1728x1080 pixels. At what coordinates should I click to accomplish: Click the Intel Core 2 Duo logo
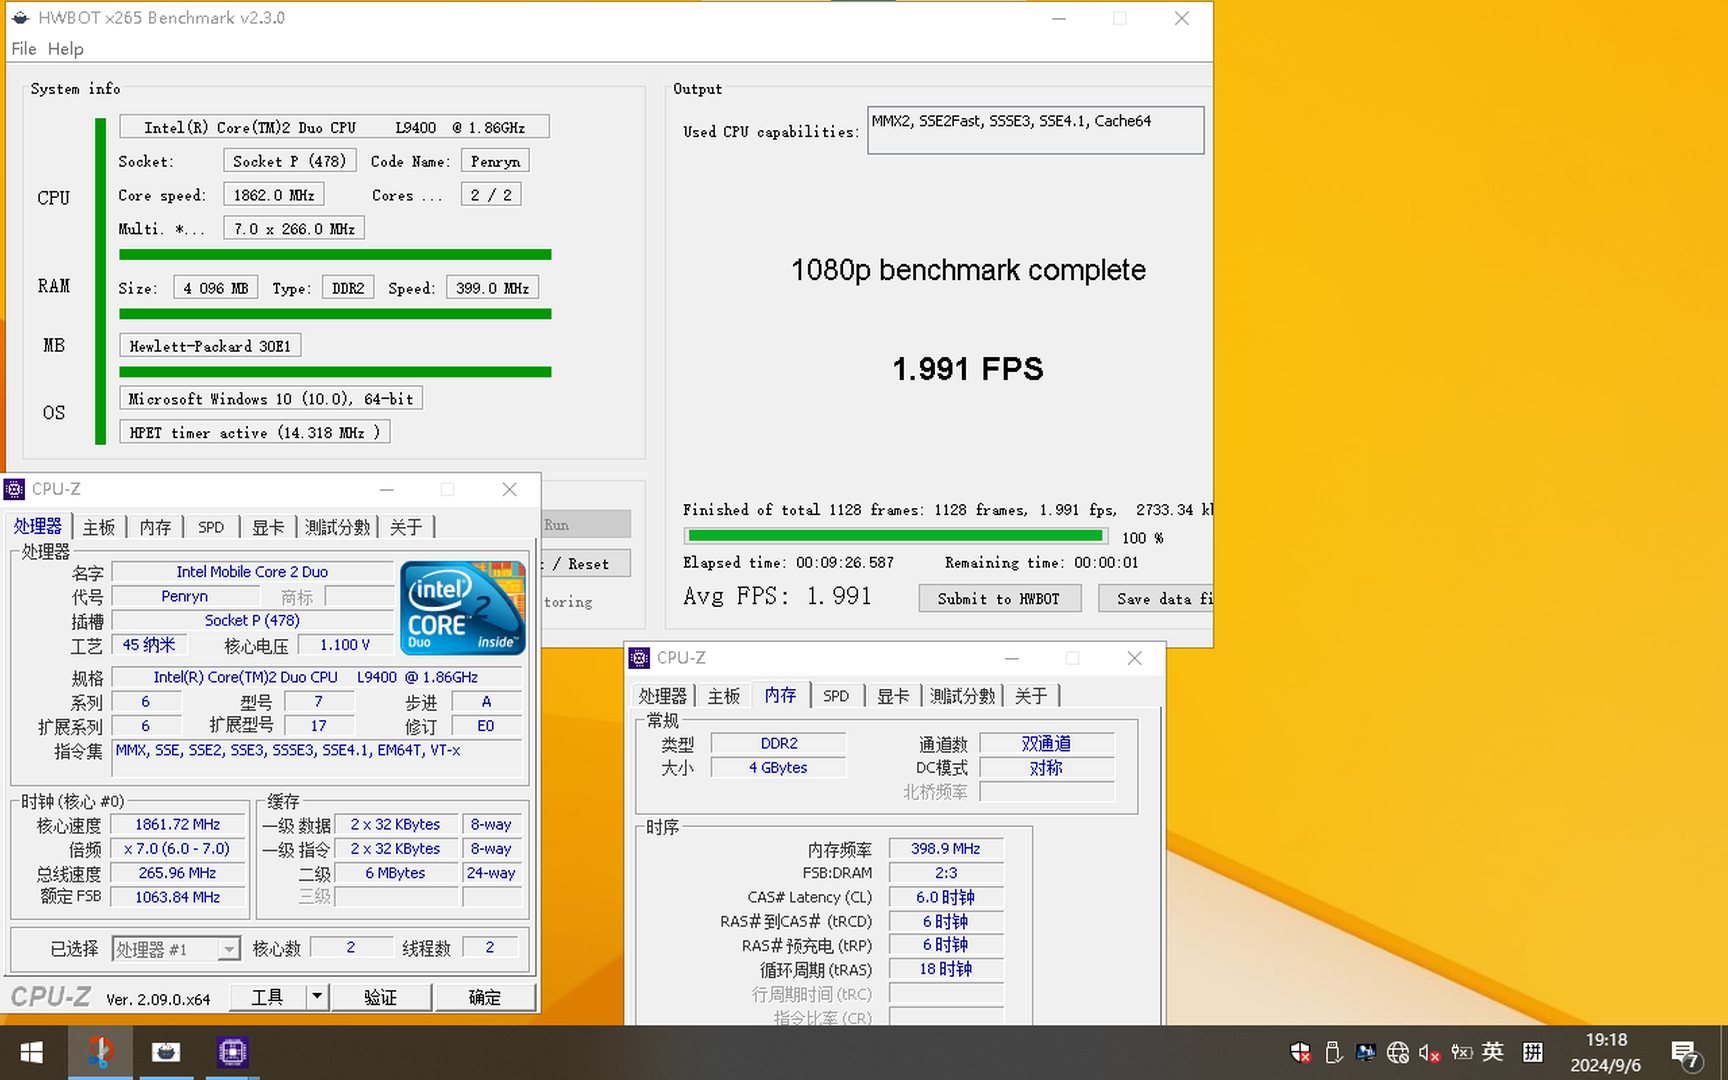(x=463, y=608)
